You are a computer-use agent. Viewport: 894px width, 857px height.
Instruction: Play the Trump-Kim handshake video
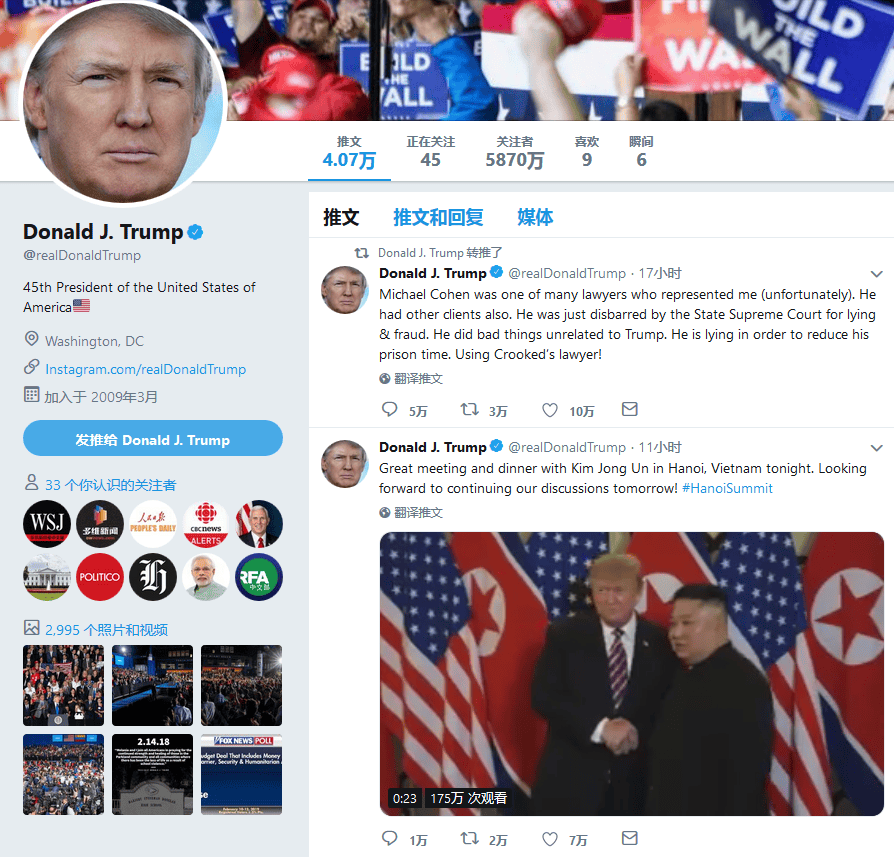(x=632, y=673)
